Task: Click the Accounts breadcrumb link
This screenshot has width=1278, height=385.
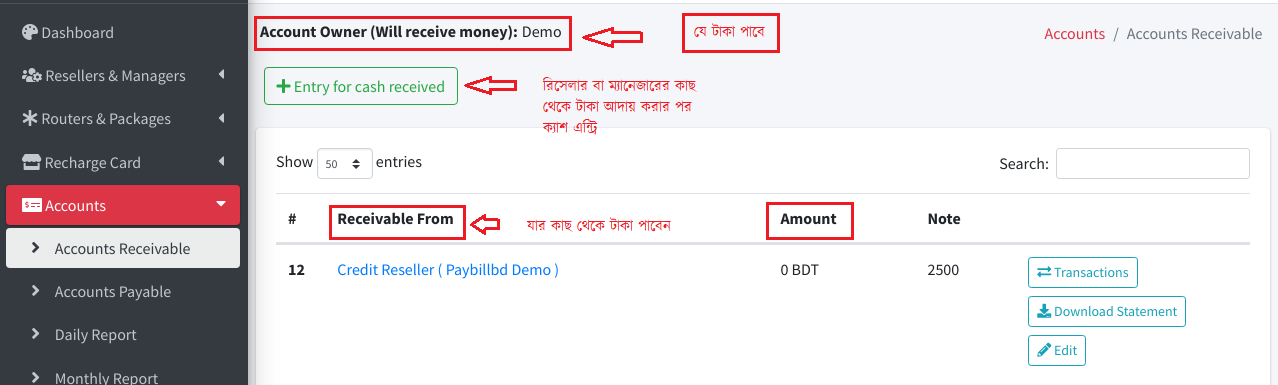Action: coord(1074,34)
